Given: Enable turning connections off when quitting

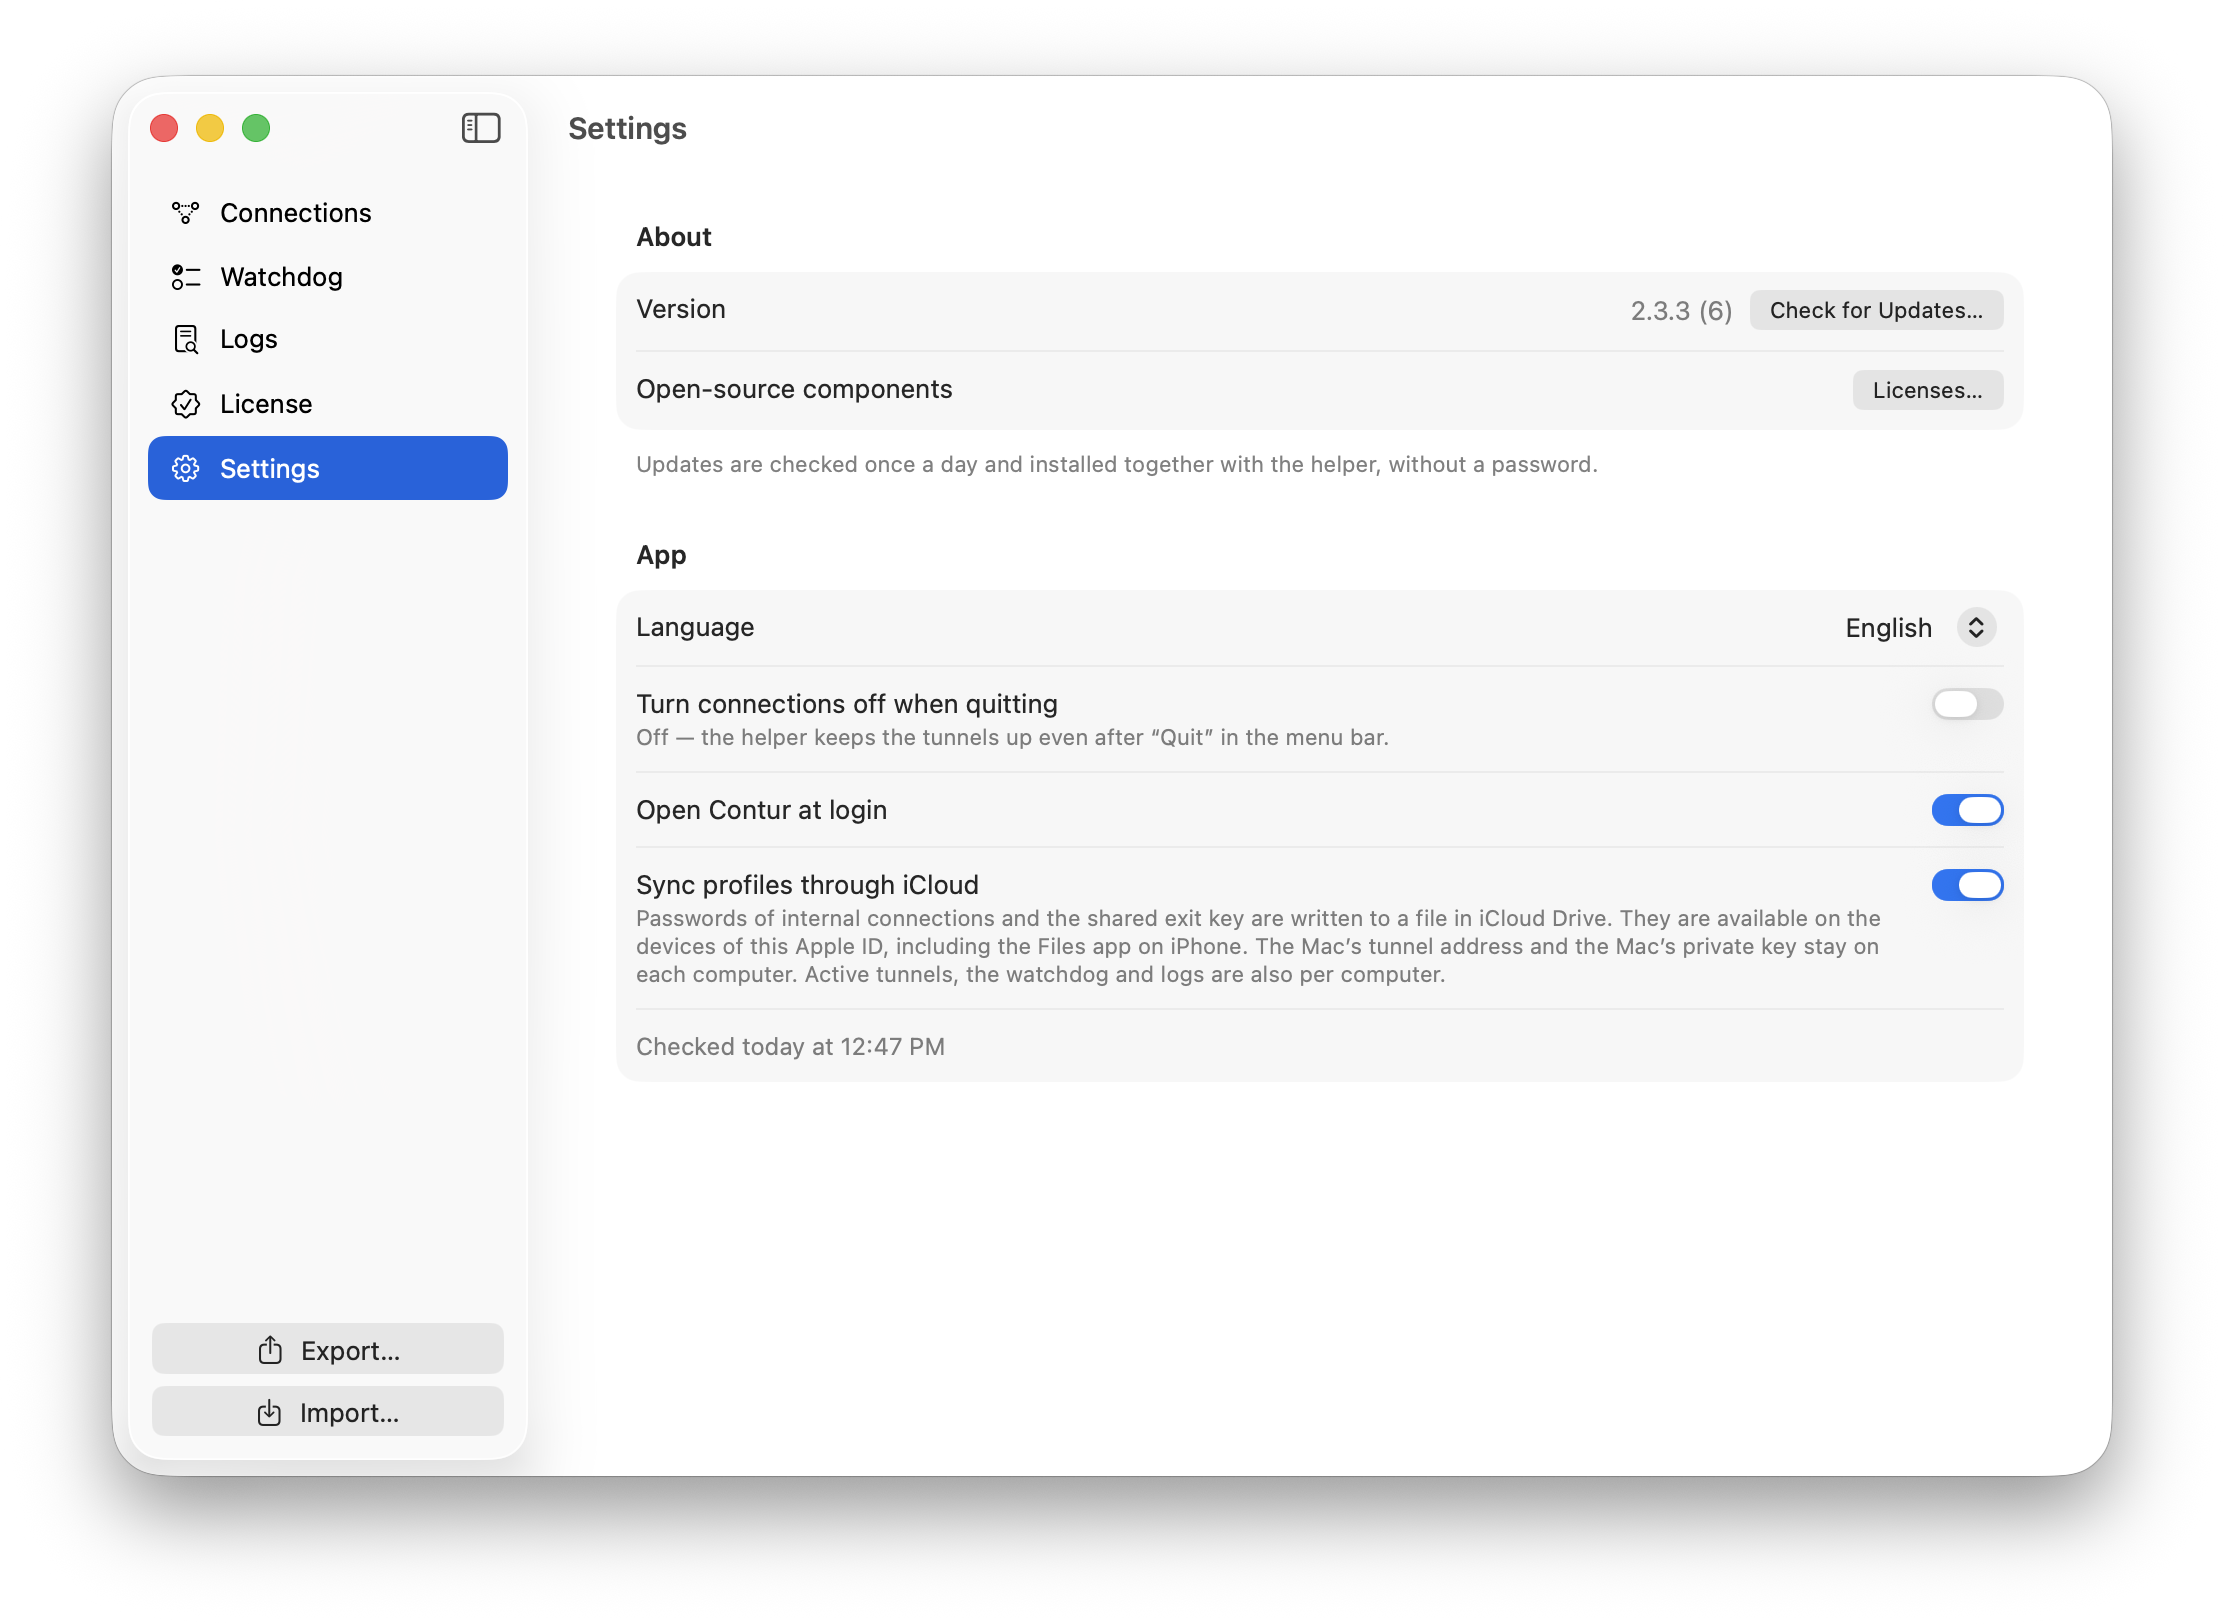Looking at the screenshot, I should tap(1967, 704).
